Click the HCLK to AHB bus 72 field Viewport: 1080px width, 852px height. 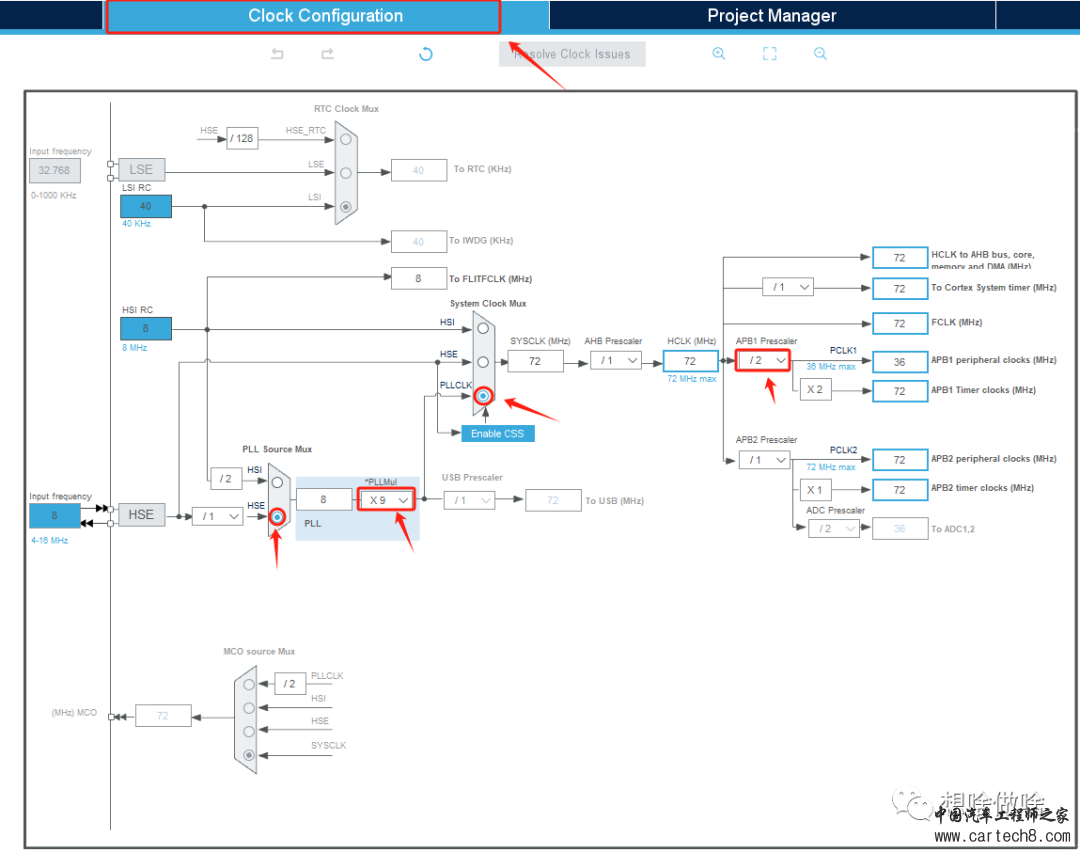click(900, 258)
